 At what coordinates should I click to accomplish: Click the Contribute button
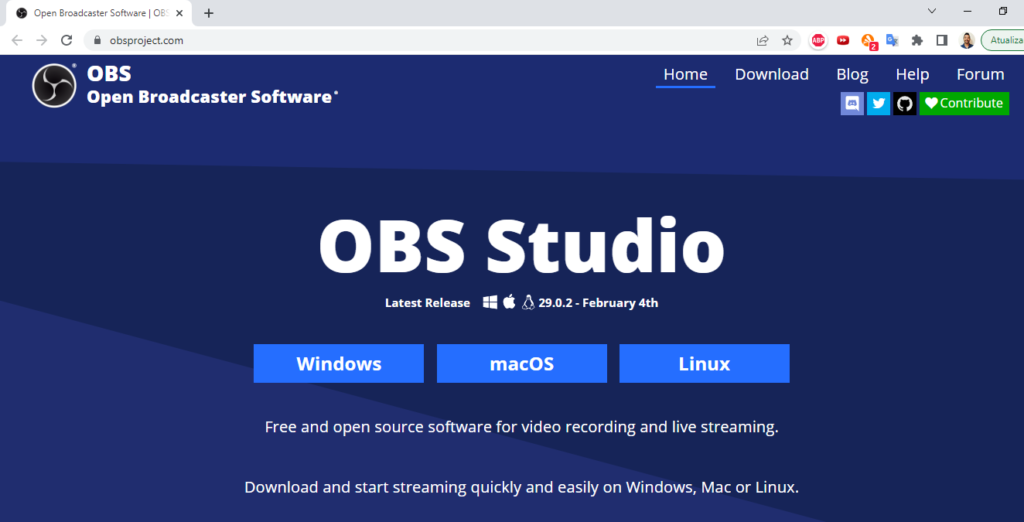(x=964, y=103)
